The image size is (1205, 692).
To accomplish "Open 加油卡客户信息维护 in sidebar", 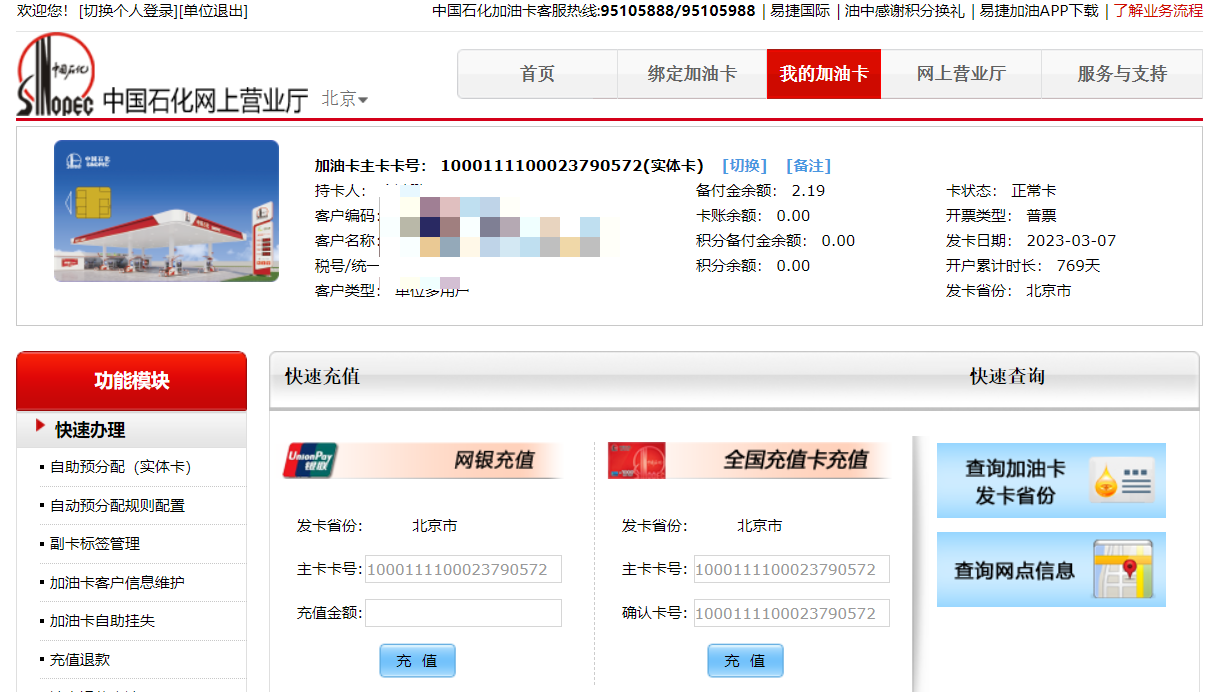I will 117,583.
